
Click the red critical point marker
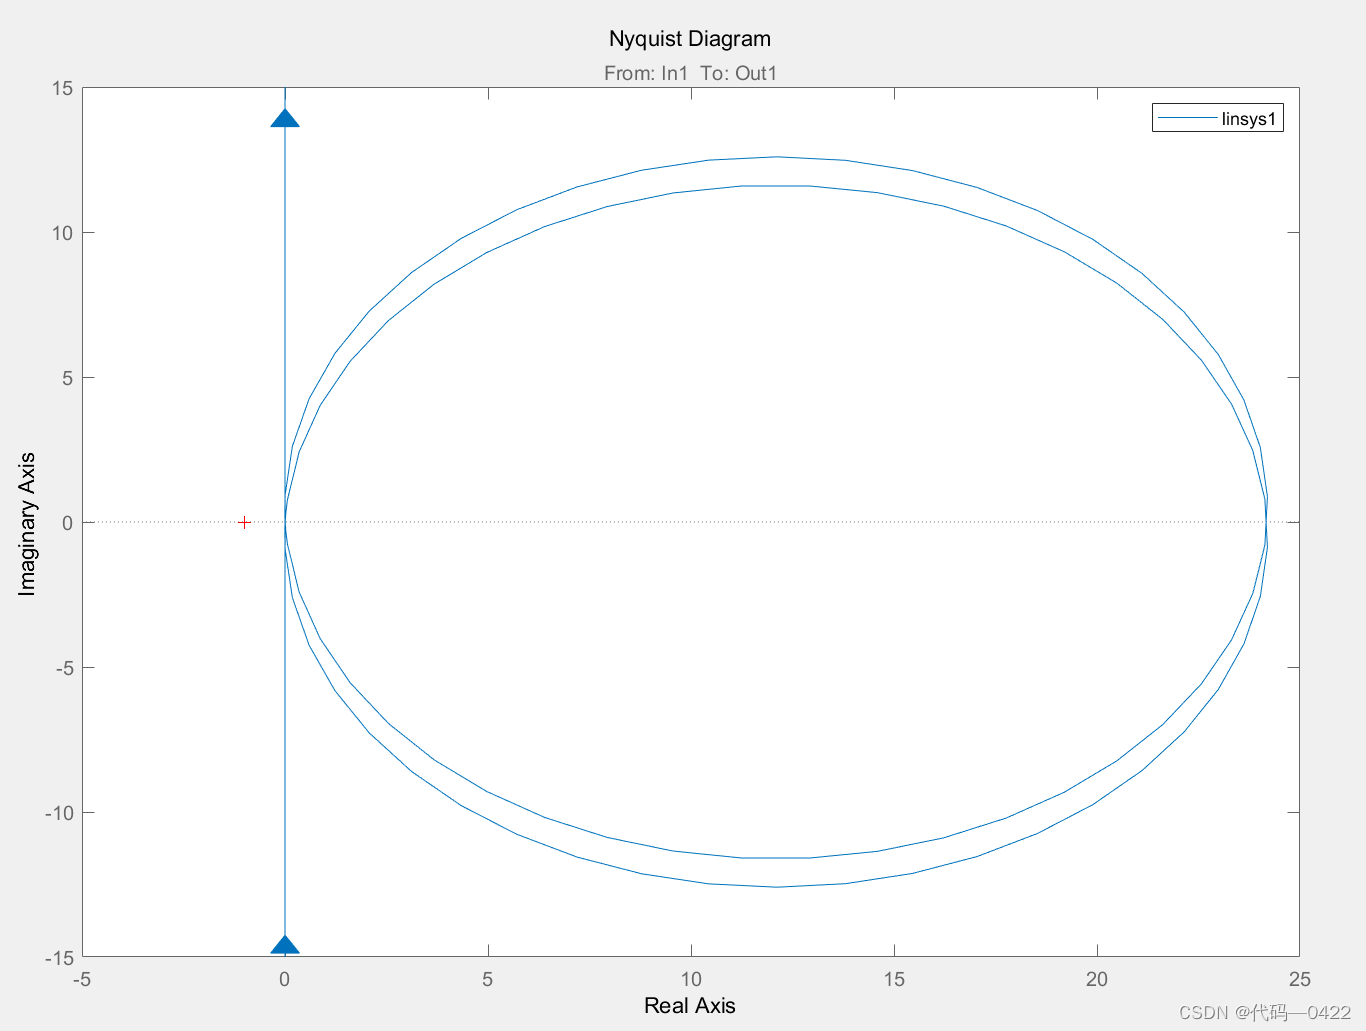(x=244, y=522)
